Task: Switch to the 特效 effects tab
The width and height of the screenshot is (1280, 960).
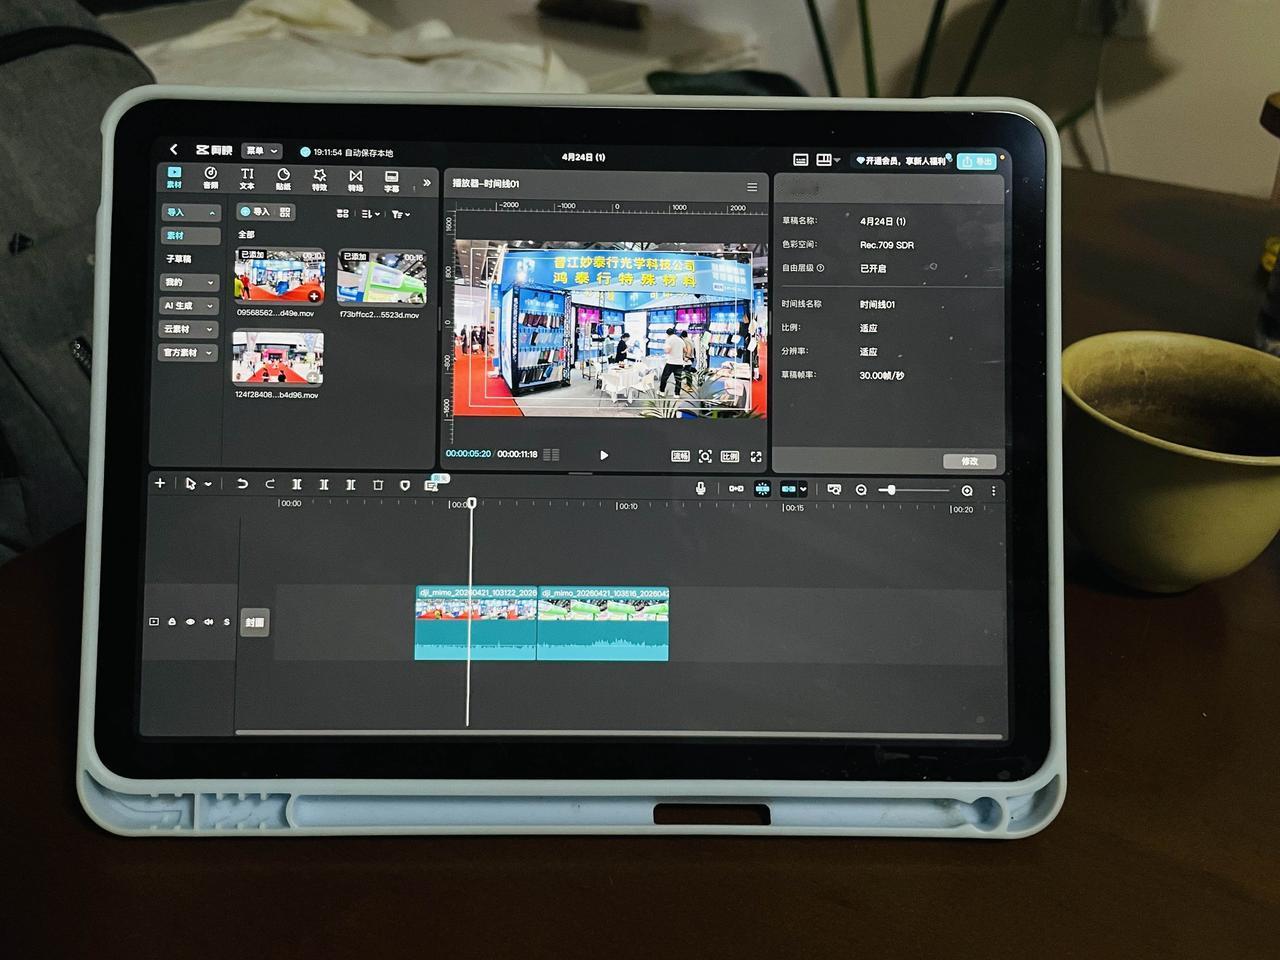Action: 319,180
